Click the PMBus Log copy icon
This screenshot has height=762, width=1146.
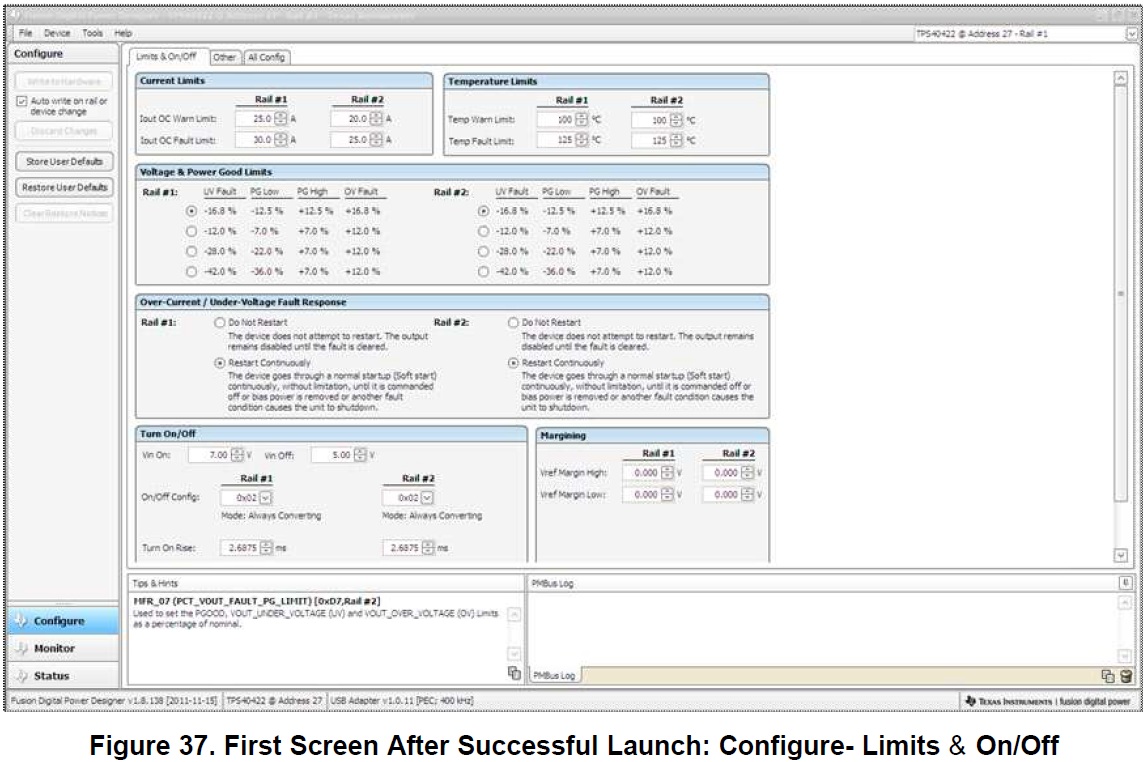[1108, 676]
